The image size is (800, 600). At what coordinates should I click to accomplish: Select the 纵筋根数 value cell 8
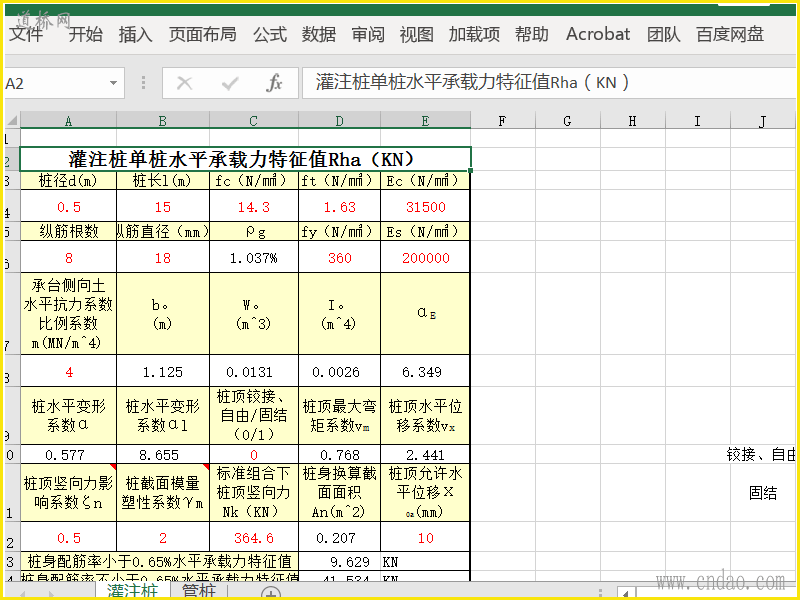click(x=68, y=257)
